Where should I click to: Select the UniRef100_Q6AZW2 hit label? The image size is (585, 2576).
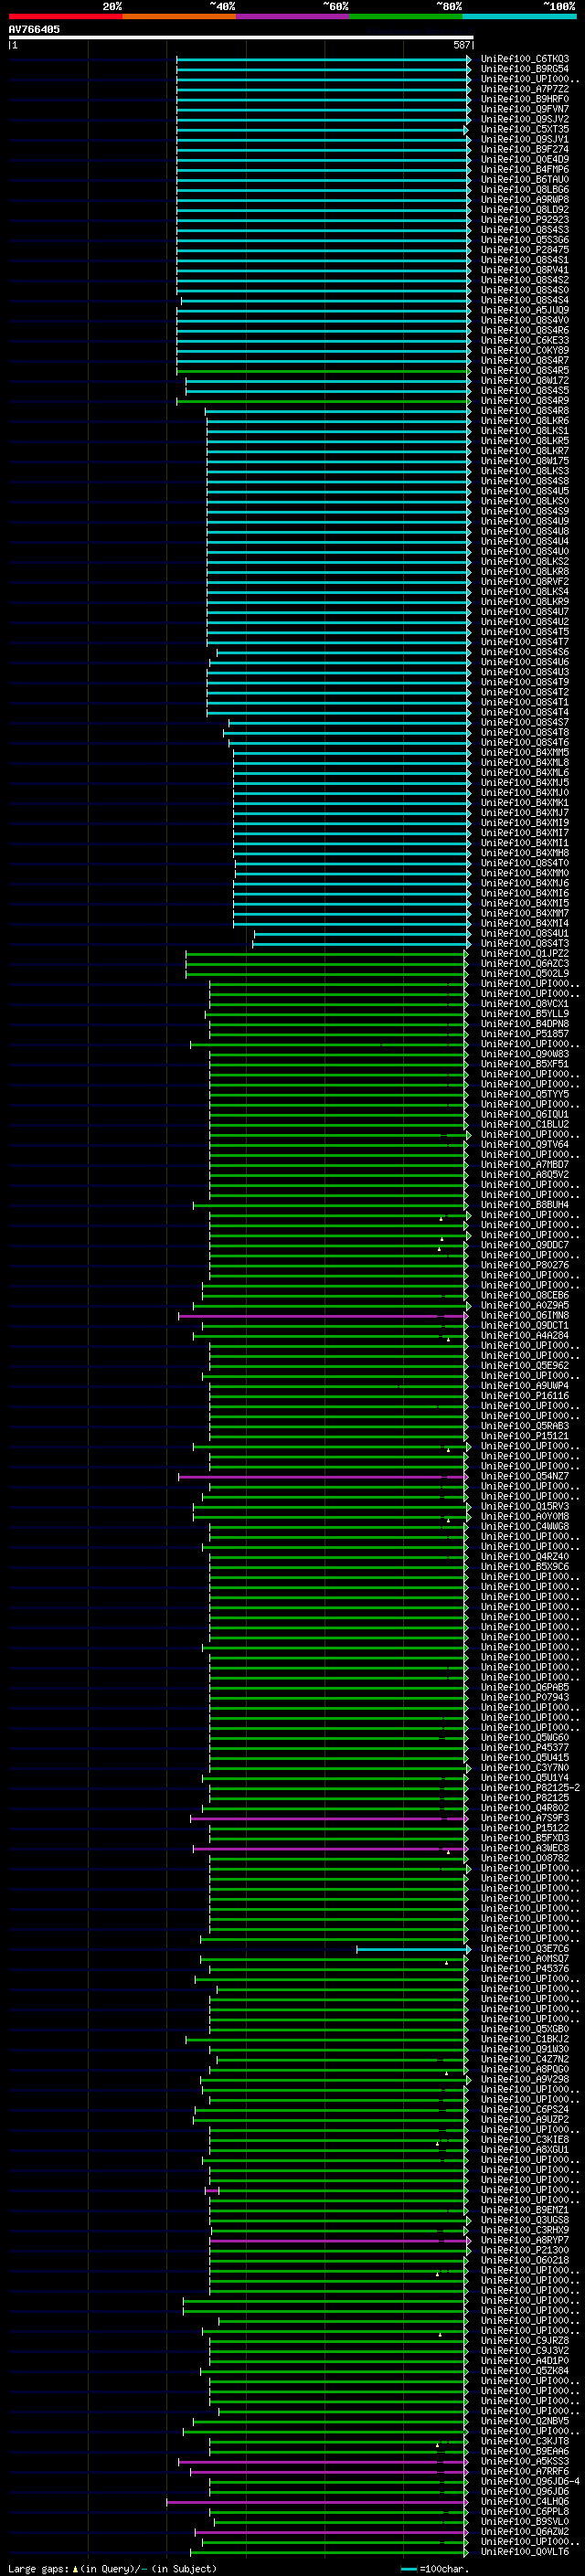click(x=525, y=2531)
